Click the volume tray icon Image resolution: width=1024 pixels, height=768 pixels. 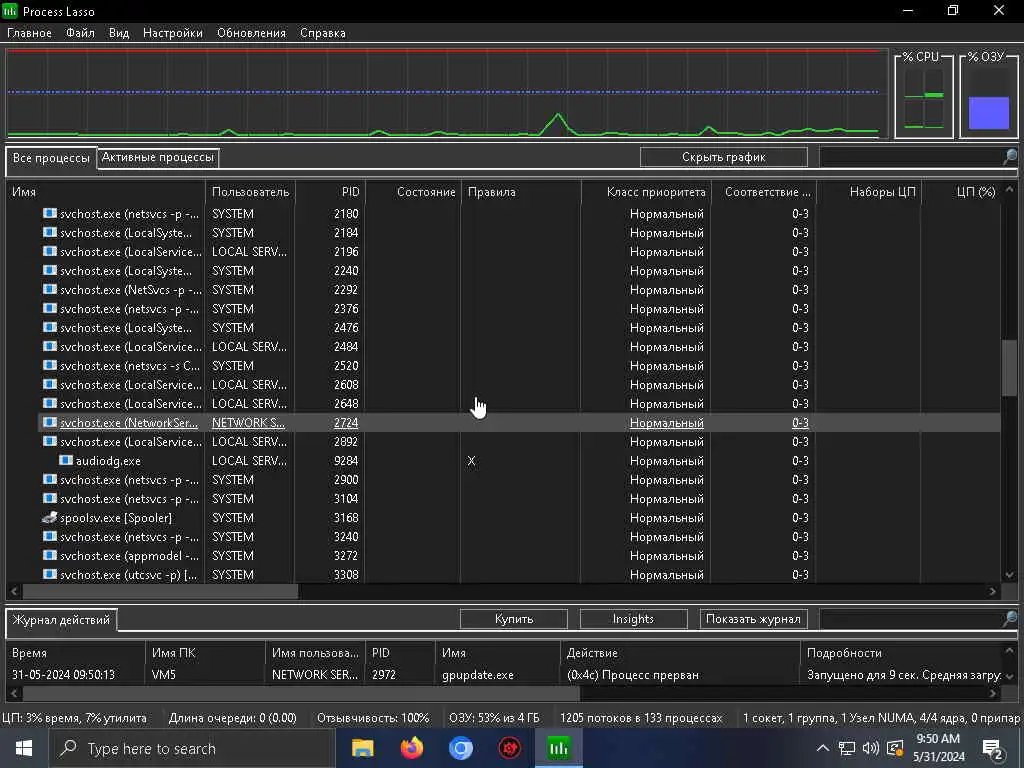pos(870,748)
